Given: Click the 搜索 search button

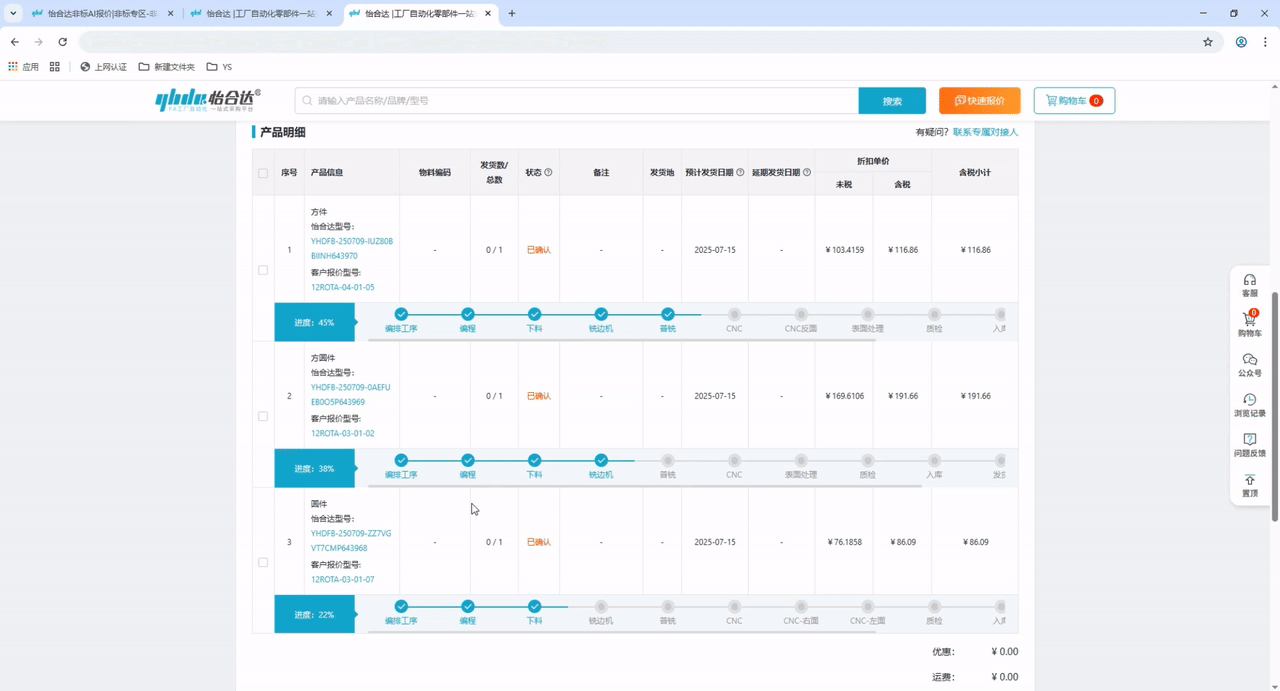Looking at the screenshot, I should 892,101.
